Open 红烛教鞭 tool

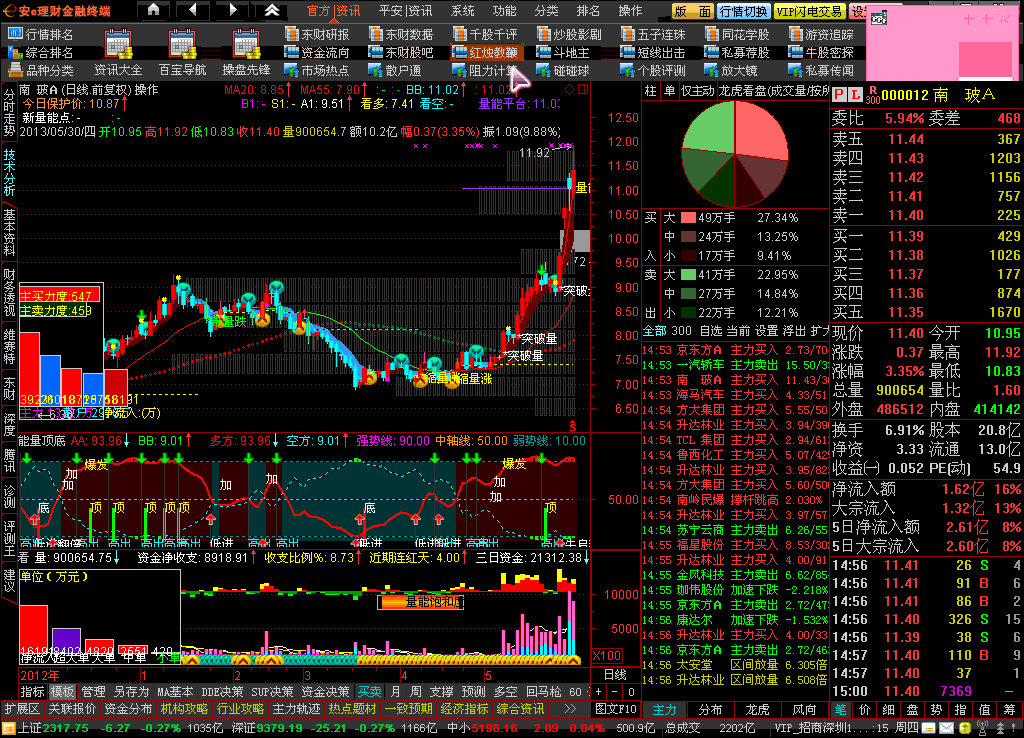487,52
